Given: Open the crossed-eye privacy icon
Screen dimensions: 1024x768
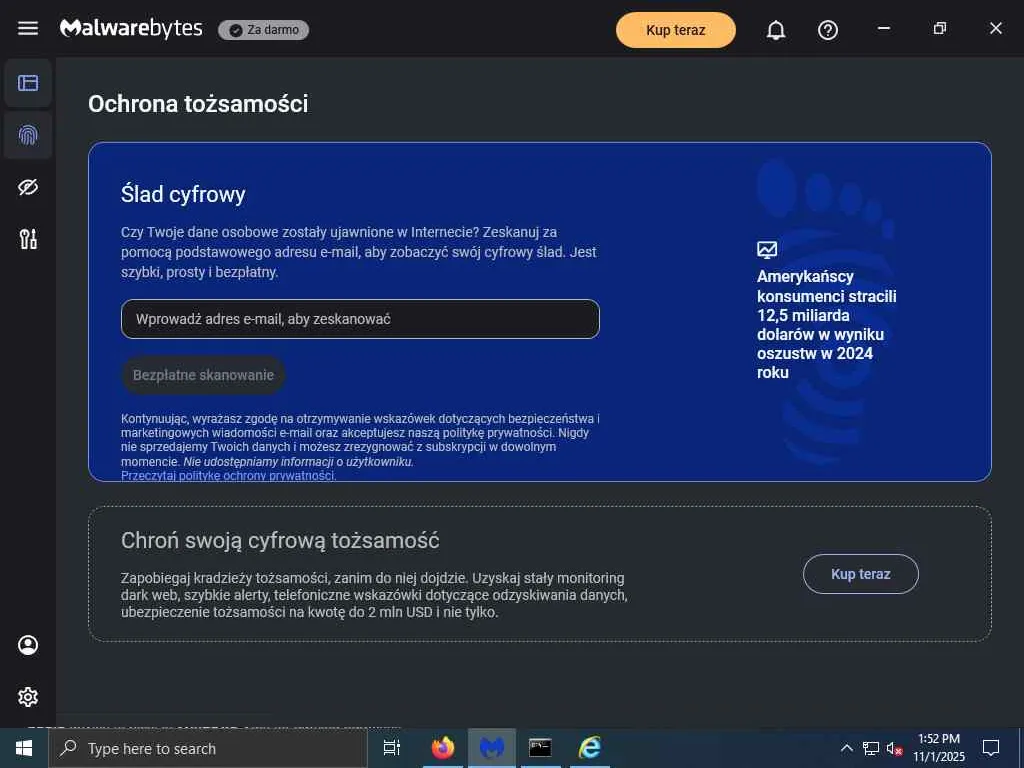Looking at the screenshot, I should (x=28, y=187).
